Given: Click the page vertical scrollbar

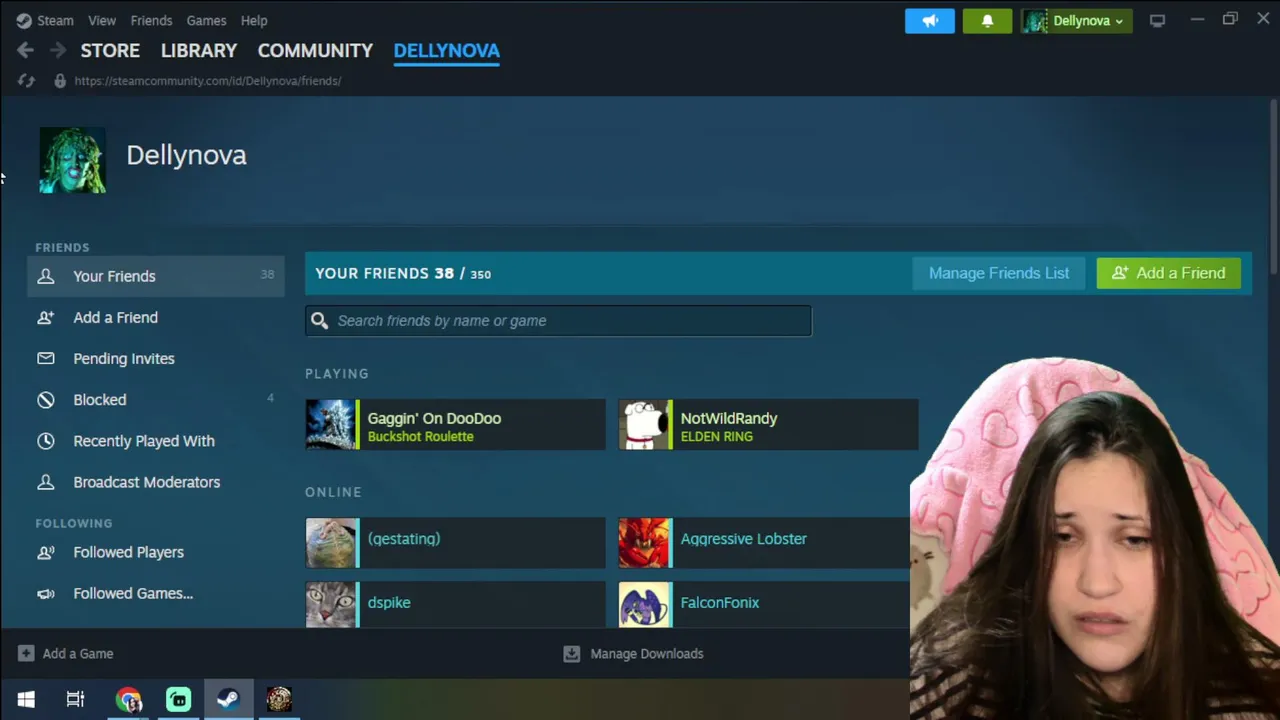Looking at the screenshot, I should tap(1273, 185).
